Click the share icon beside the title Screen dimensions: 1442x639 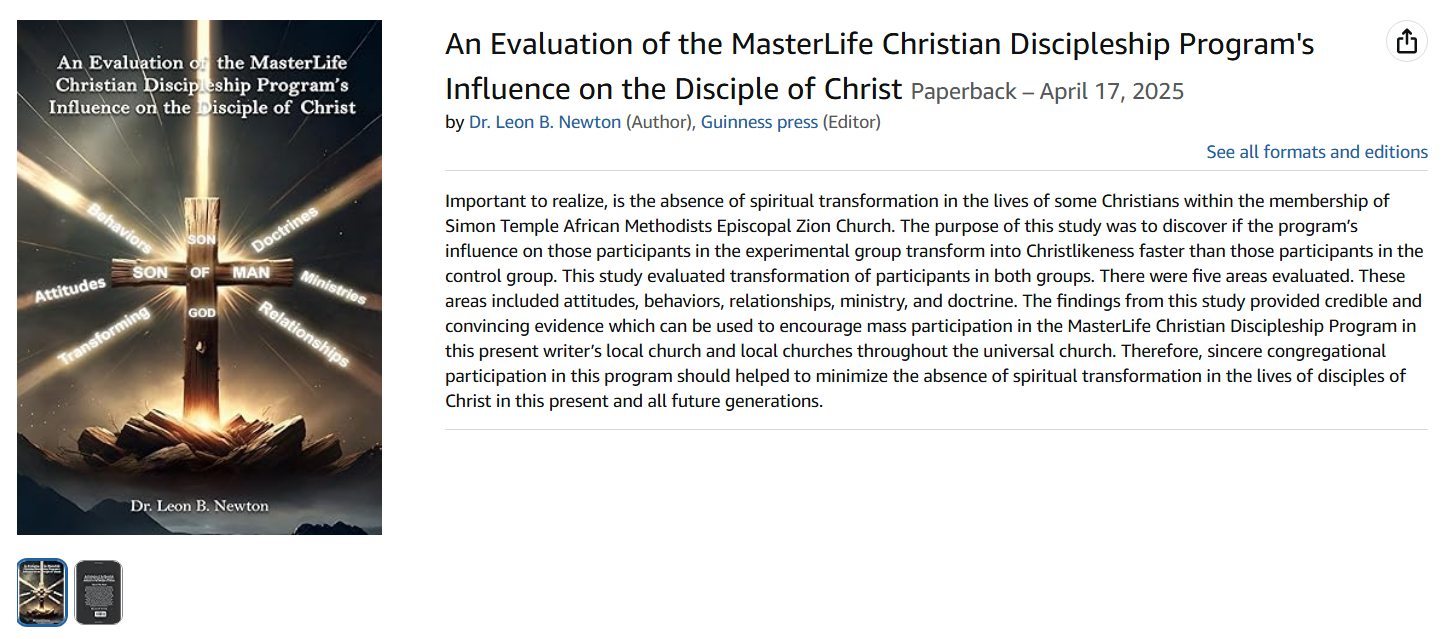(1406, 42)
